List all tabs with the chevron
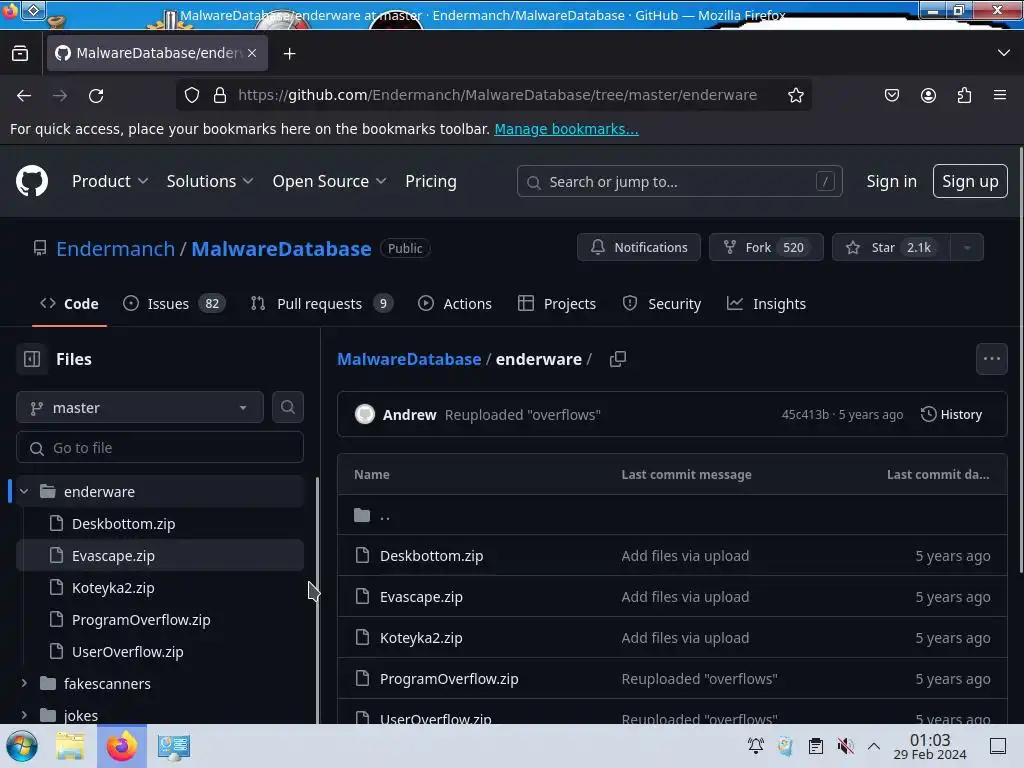This screenshot has width=1024, height=768. point(1004,53)
